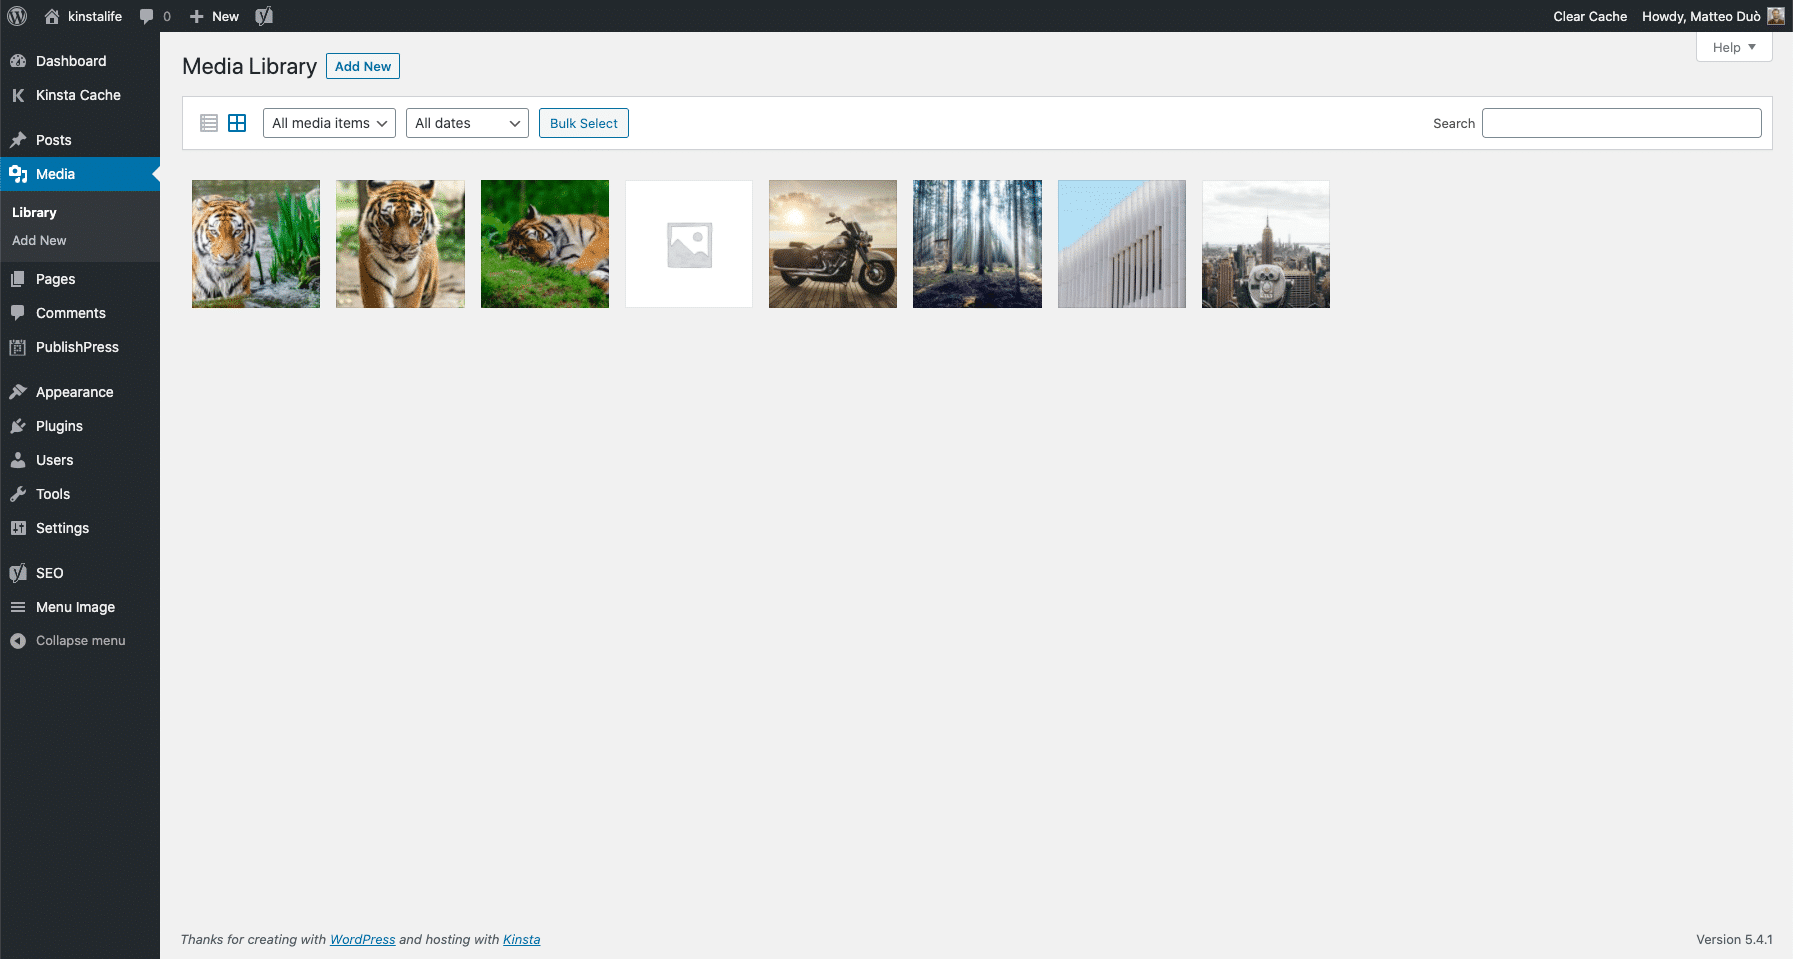
Task: Open the SEO sidebar icon
Action: pos(18,572)
